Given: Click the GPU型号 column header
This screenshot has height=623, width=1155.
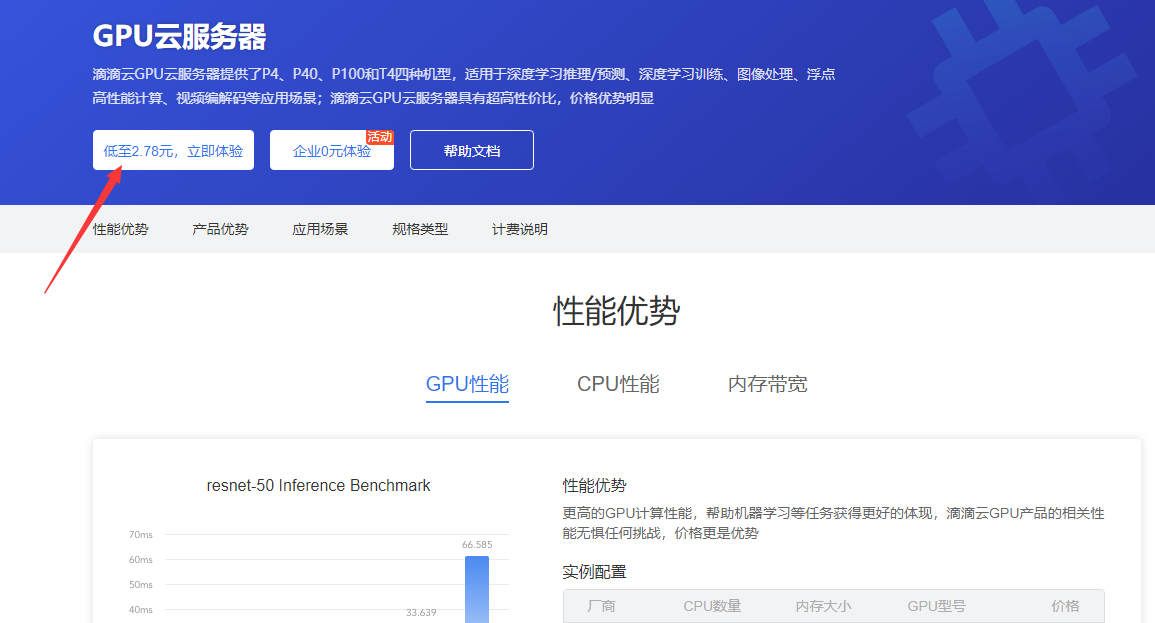Looking at the screenshot, I should (x=936, y=606).
